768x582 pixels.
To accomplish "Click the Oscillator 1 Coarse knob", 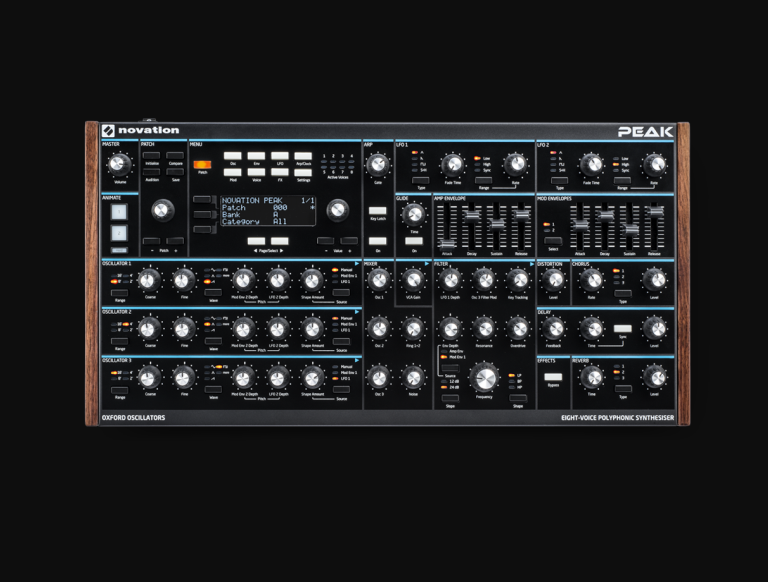I will coord(149,280).
